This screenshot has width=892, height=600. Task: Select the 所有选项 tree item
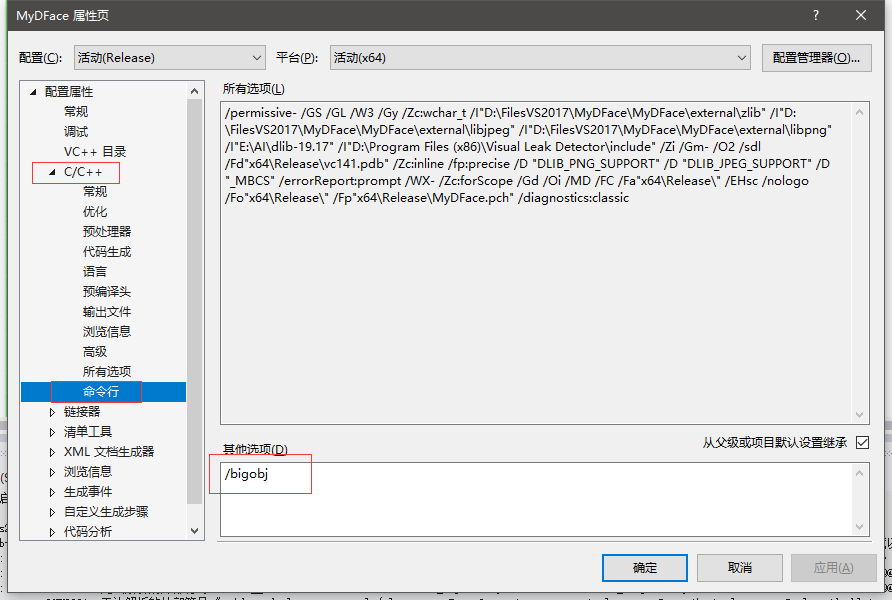[x=107, y=371]
